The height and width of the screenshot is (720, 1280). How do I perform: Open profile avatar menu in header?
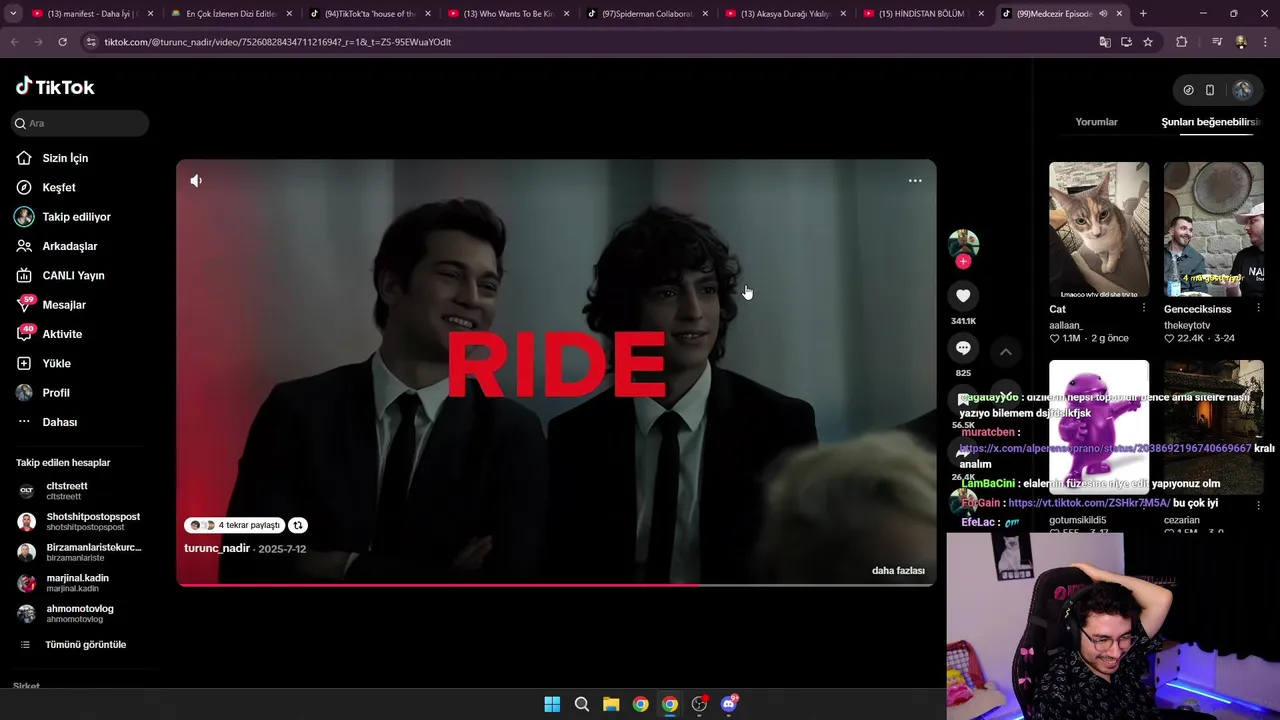(x=1242, y=90)
